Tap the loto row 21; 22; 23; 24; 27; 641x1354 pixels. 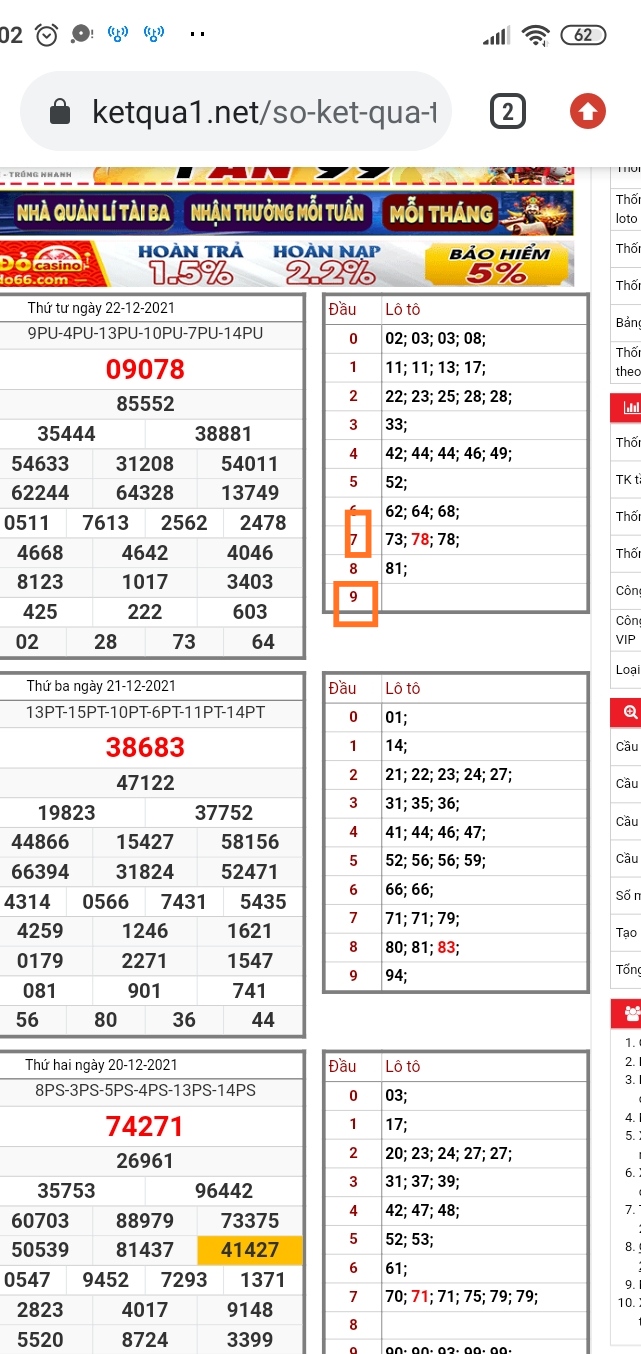[449, 774]
